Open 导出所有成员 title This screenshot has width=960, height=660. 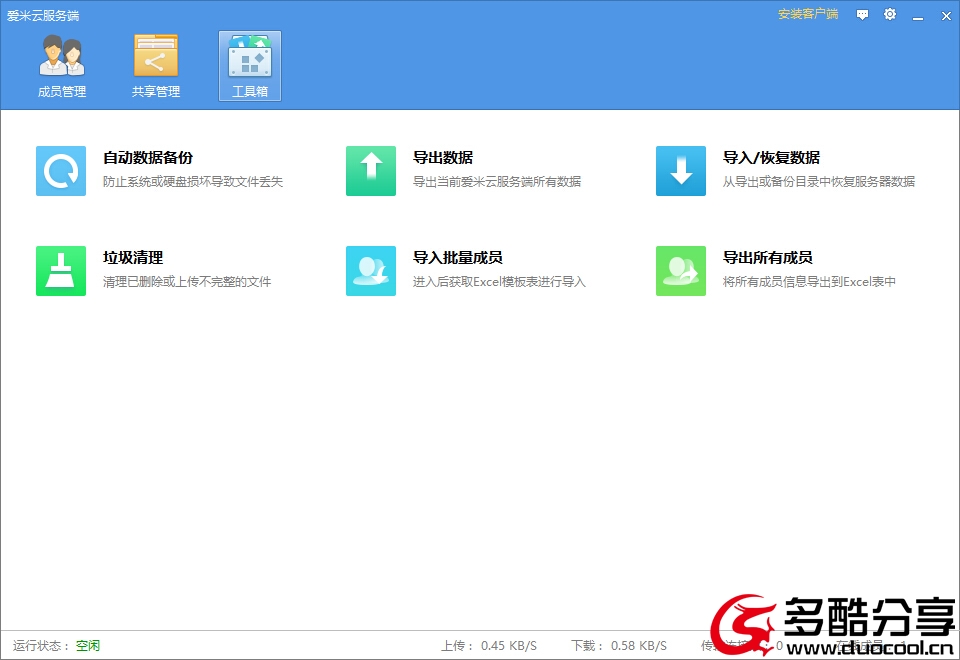[768, 258]
